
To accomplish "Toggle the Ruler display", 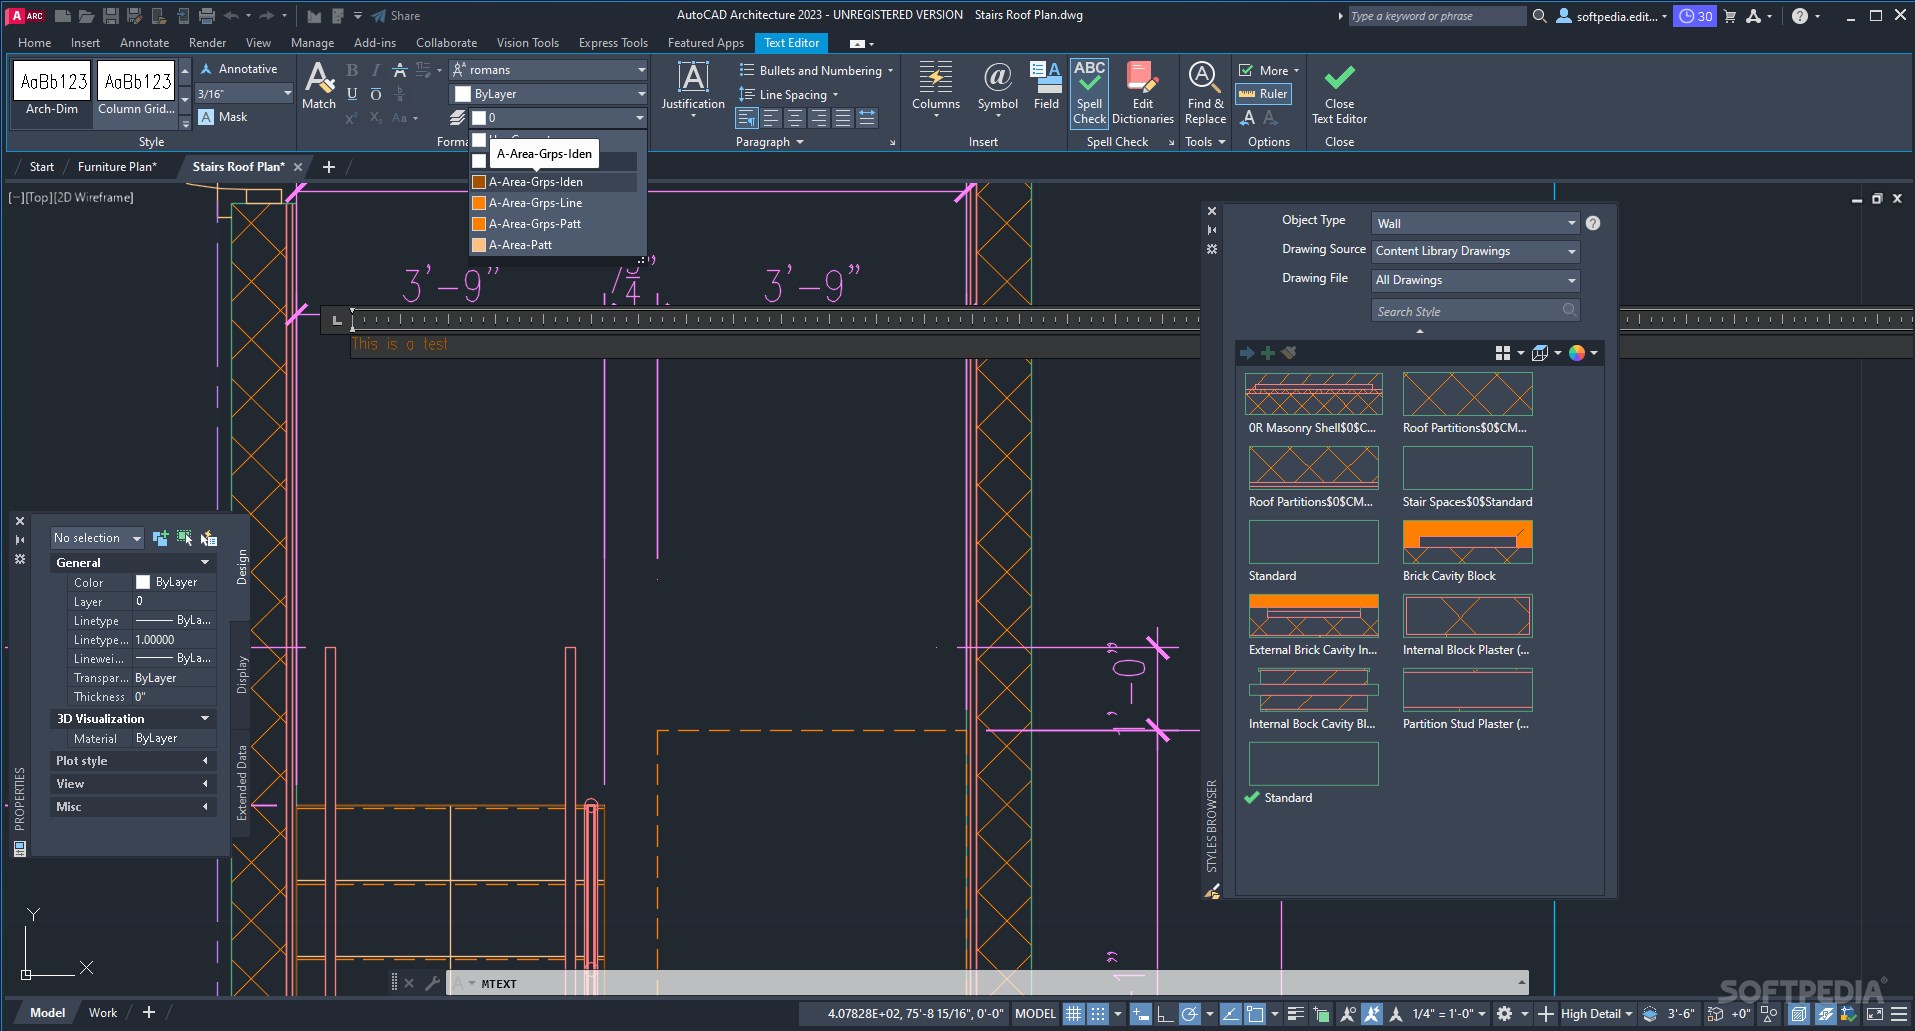I will (1263, 94).
